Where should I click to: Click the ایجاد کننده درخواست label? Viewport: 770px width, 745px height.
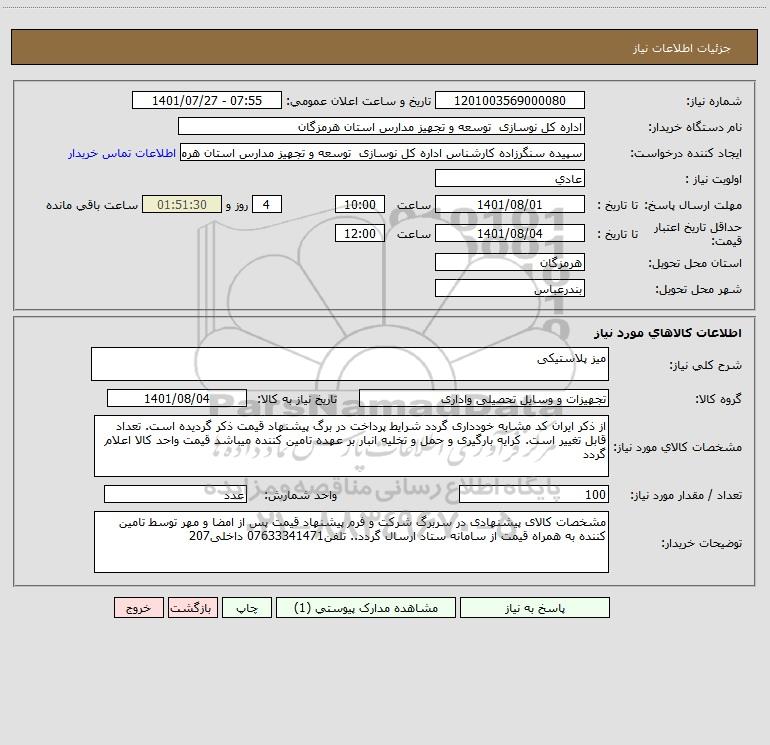tap(686, 154)
